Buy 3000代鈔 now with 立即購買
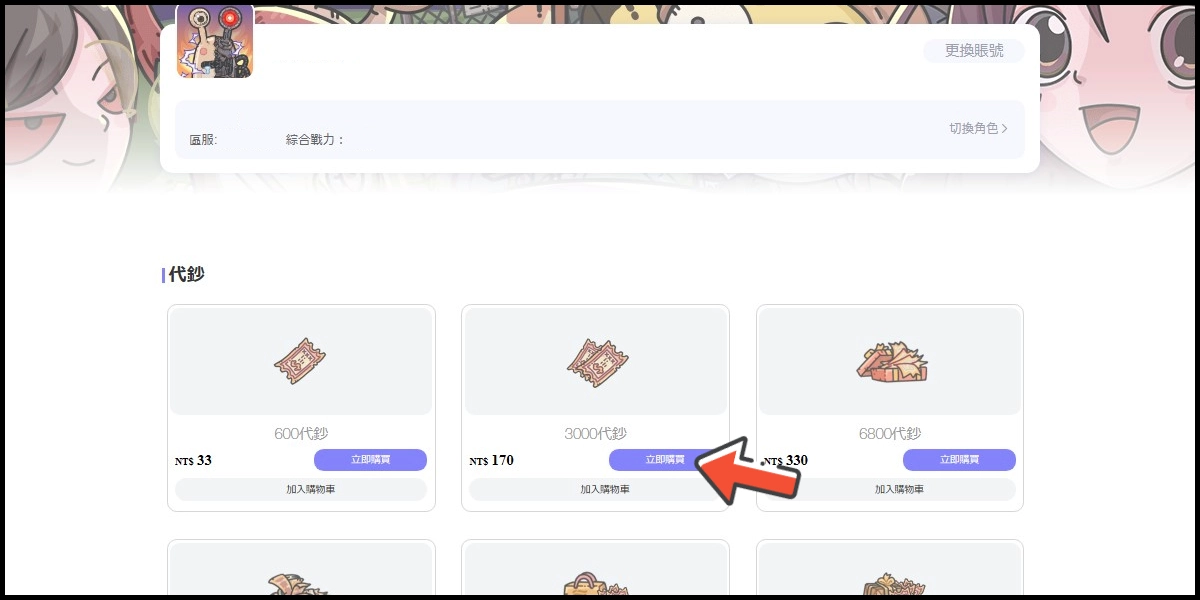The height and width of the screenshot is (600, 1200). [665, 460]
